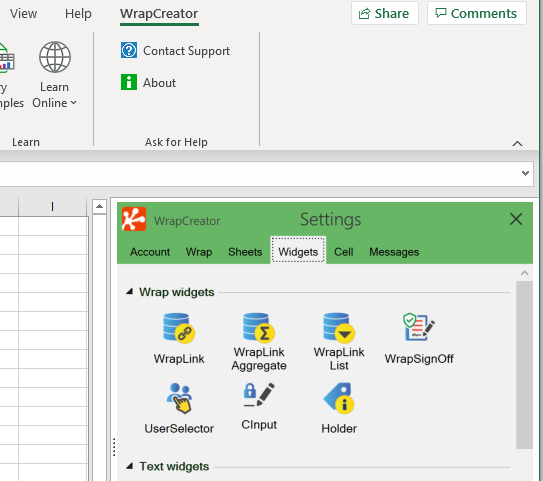543x481 pixels.
Task: Select column I header
Action: 52,207
